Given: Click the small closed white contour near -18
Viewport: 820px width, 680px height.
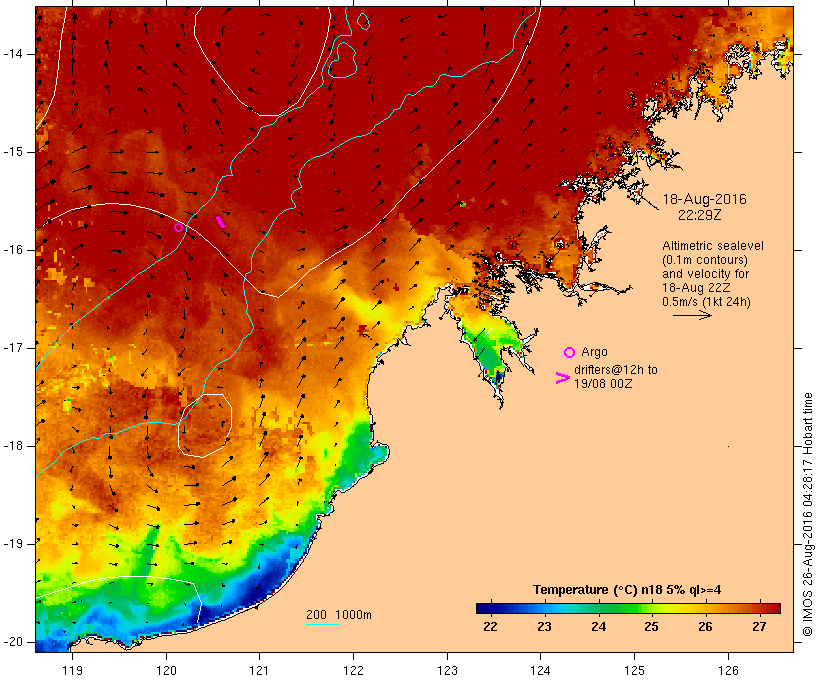Looking at the screenshot, I should tap(204, 425).
